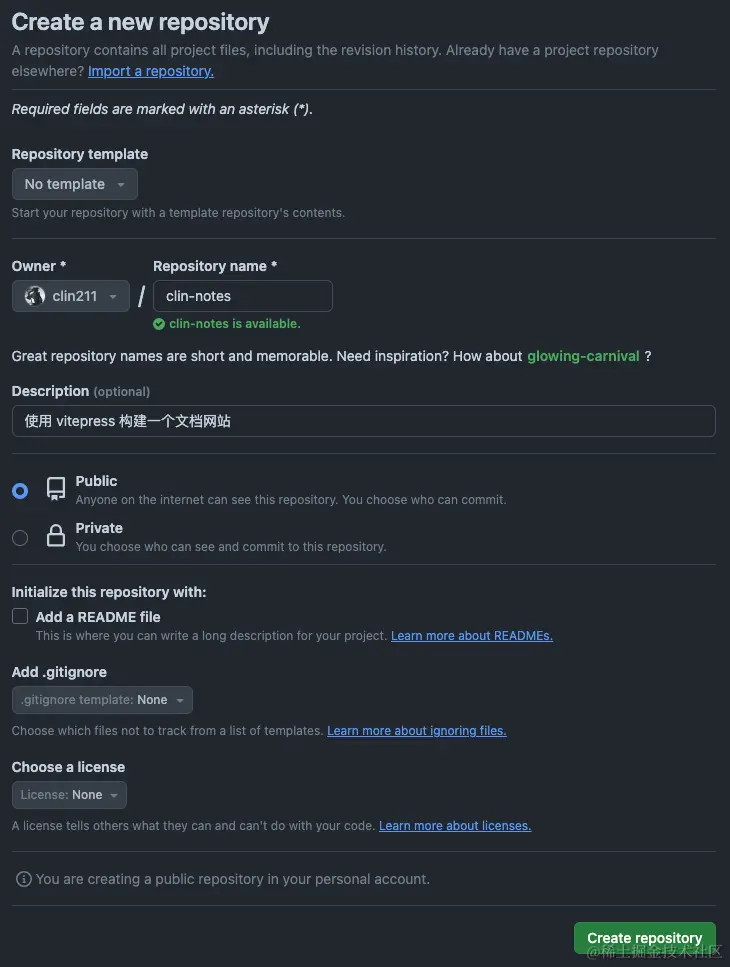This screenshot has height=967, width=730.
Task: Click the info circle icon near page bottom
Action: (x=23, y=878)
